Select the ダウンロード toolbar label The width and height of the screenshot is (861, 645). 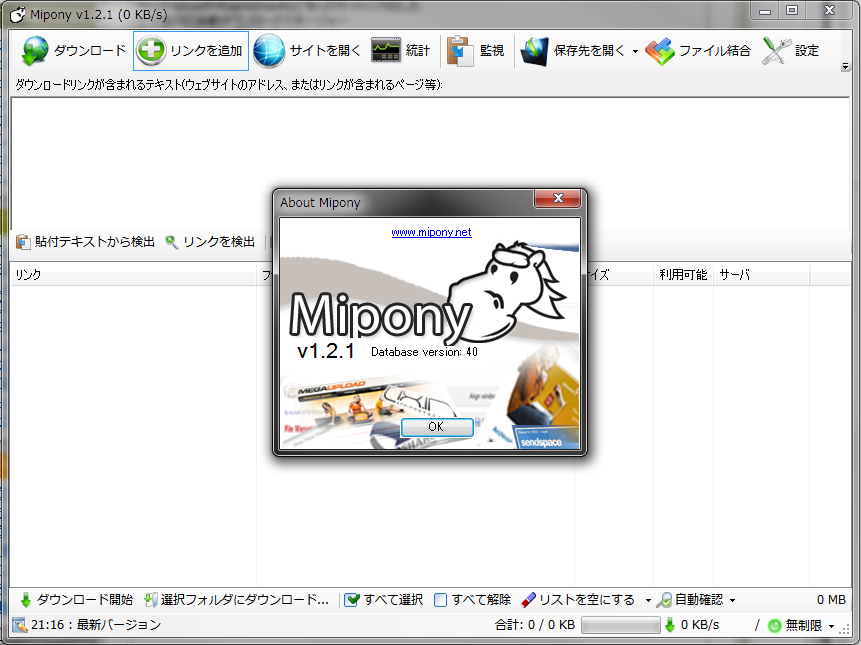click(x=90, y=51)
